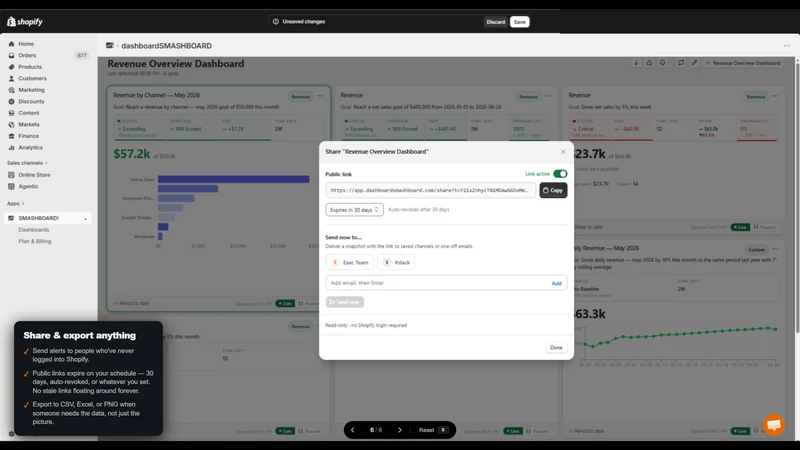Toggle the Link active switch
This screenshot has height=450, width=800.
click(x=560, y=173)
